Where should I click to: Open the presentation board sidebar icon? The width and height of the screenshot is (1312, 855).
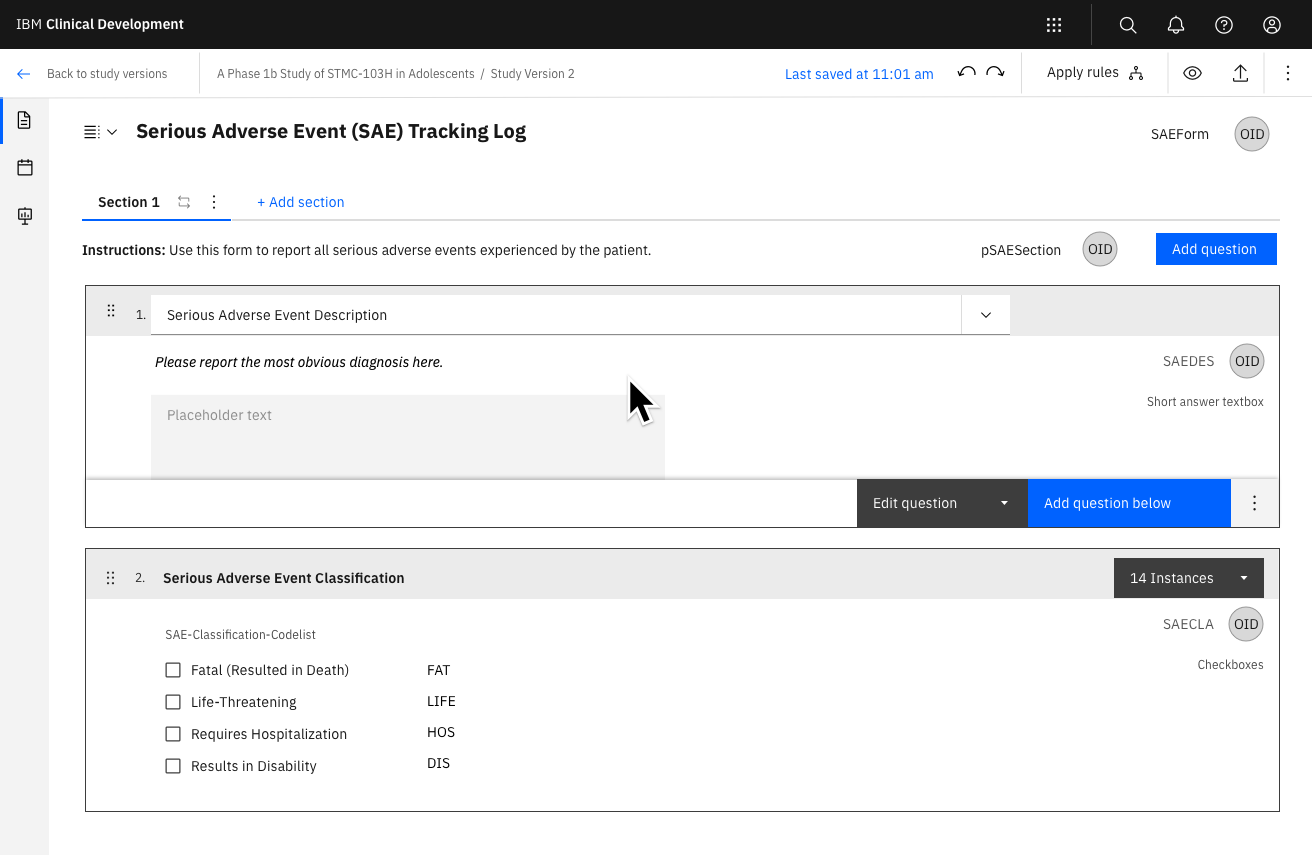click(x=25, y=215)
